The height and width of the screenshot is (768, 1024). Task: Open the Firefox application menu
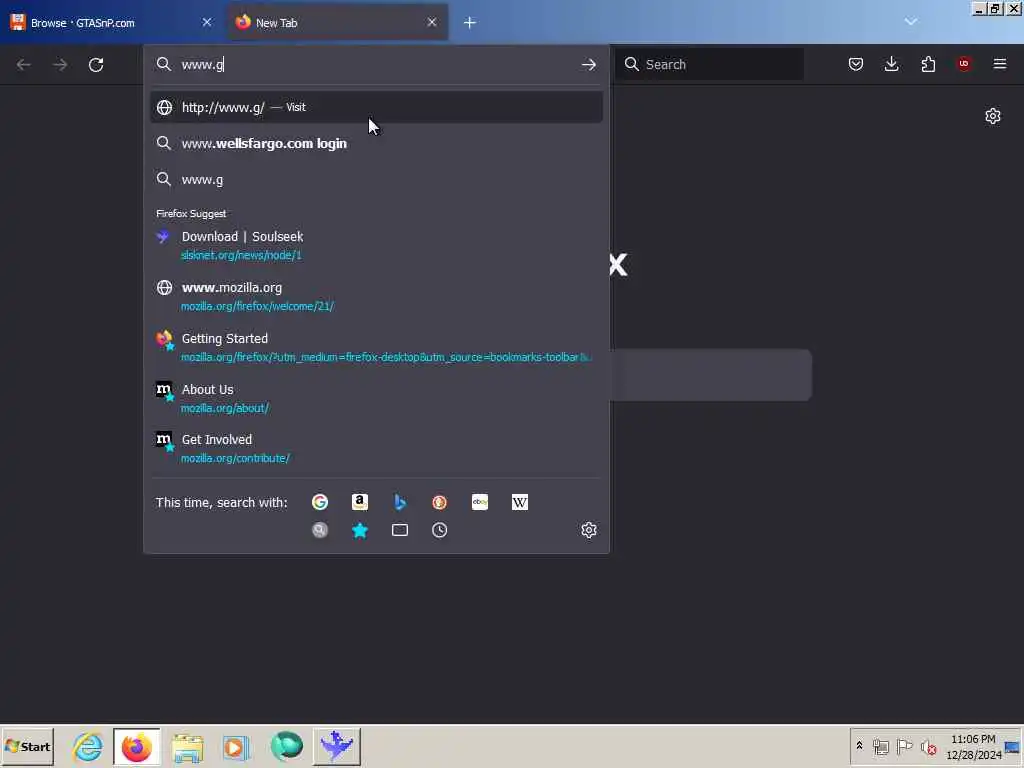(x=1000, y=64)
